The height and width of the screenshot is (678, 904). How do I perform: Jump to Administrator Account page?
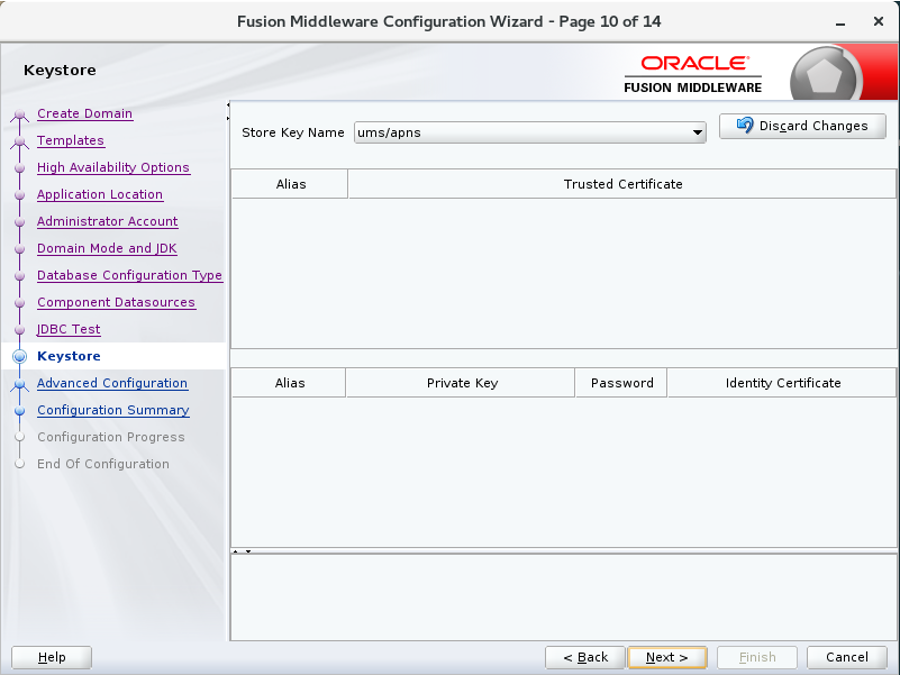[107, 221]
